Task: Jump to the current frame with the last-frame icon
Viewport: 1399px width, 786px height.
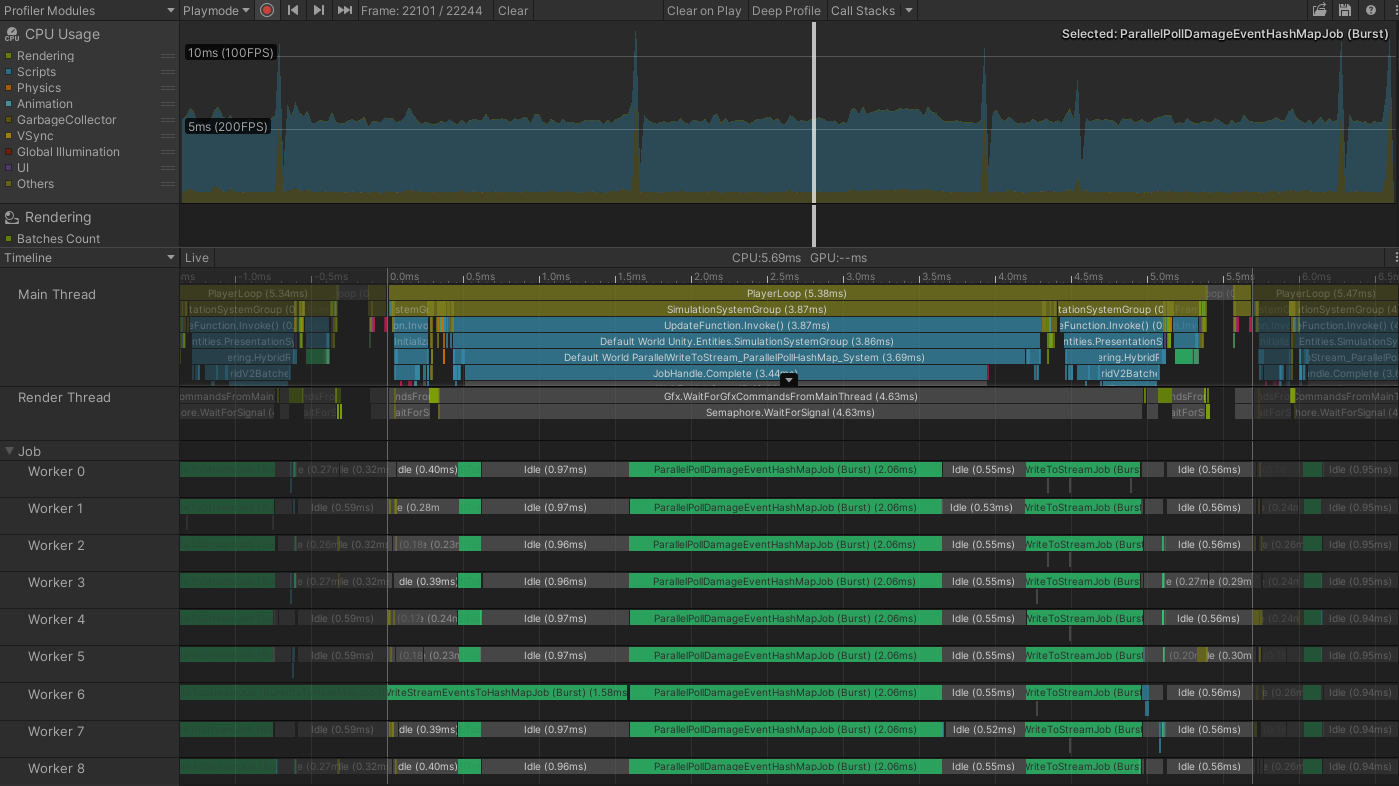Action: pyautogui.click(x=344, y=11)
